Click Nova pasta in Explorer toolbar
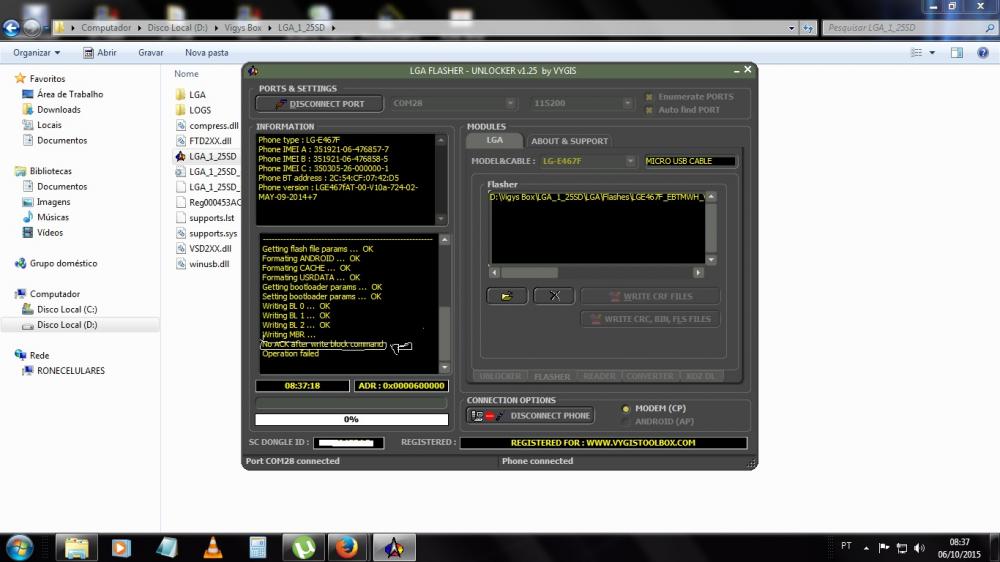Viewport: 1000px width, 562px height. (x=207, y=53)
